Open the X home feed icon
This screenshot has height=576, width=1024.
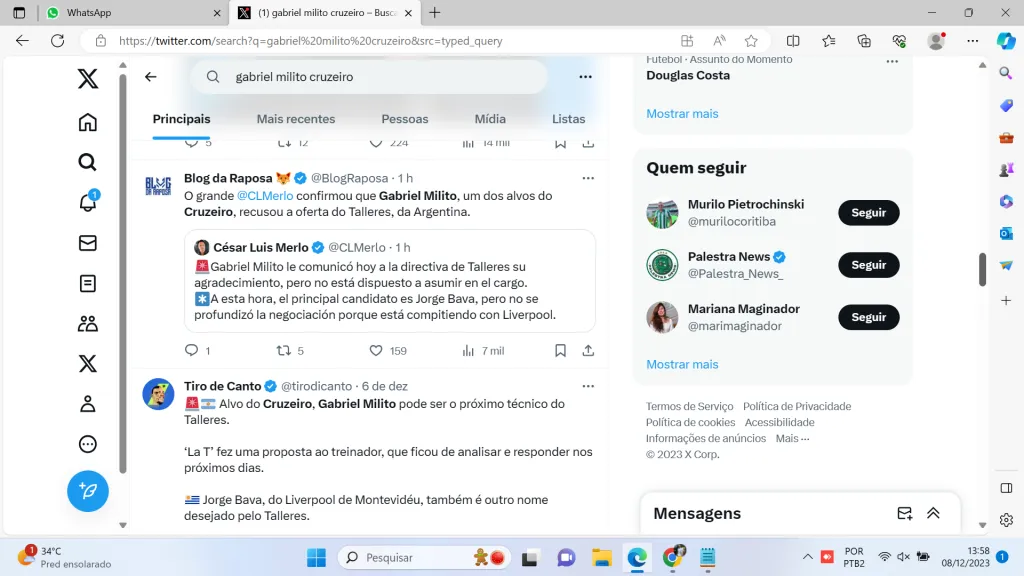point(88,123)
